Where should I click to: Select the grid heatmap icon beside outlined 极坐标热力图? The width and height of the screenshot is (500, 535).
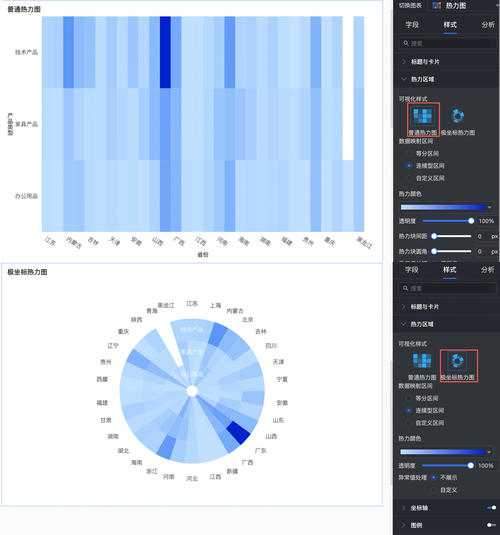(x=422, y=361)
